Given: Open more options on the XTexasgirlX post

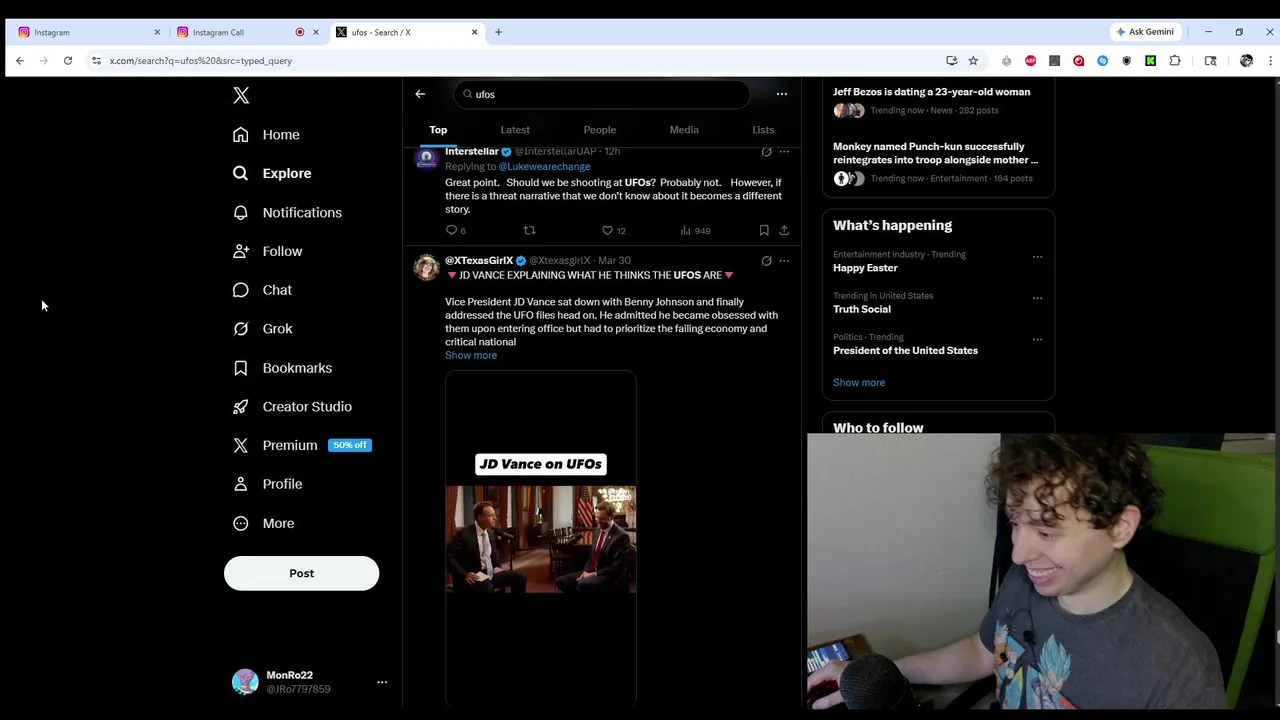Looking at the screenshot, I should [x=784, y=261].
